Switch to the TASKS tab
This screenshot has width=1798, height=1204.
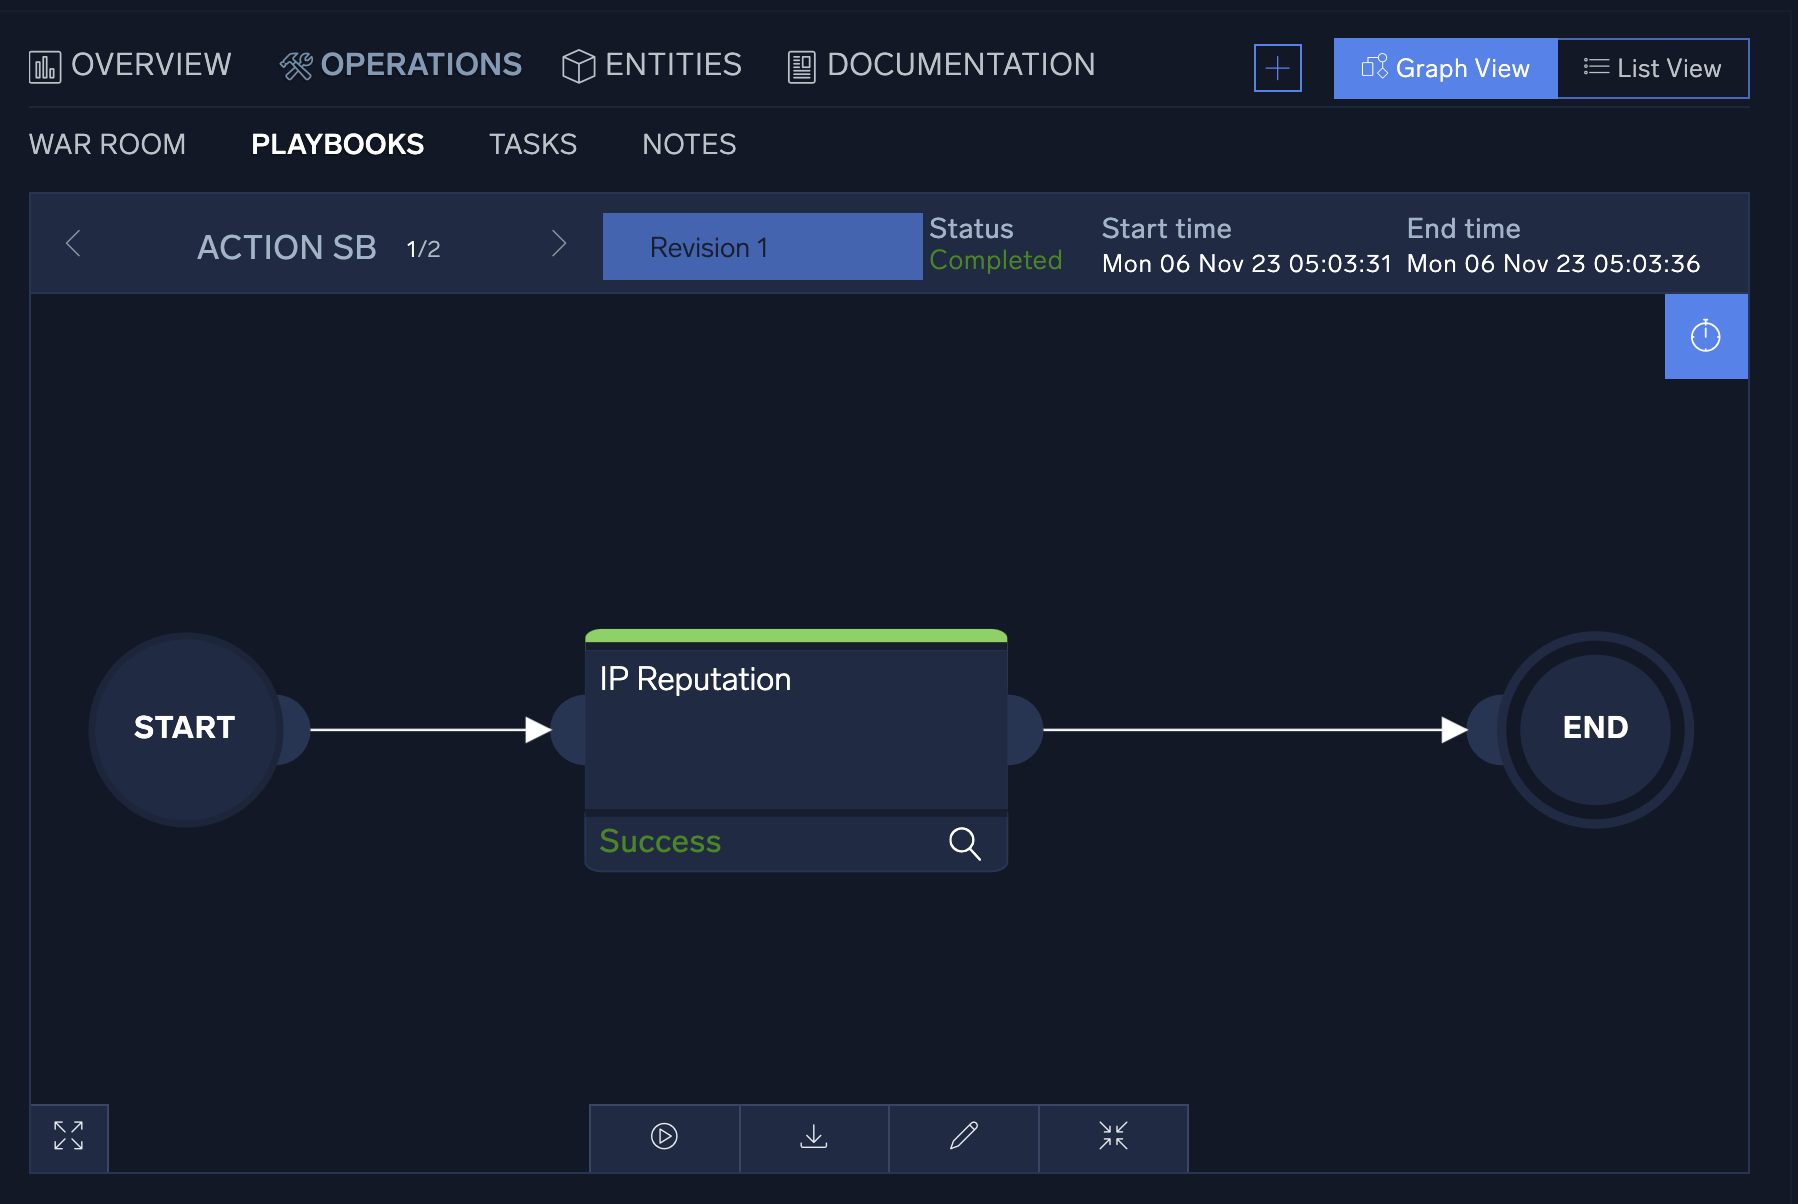coord(532,144)
